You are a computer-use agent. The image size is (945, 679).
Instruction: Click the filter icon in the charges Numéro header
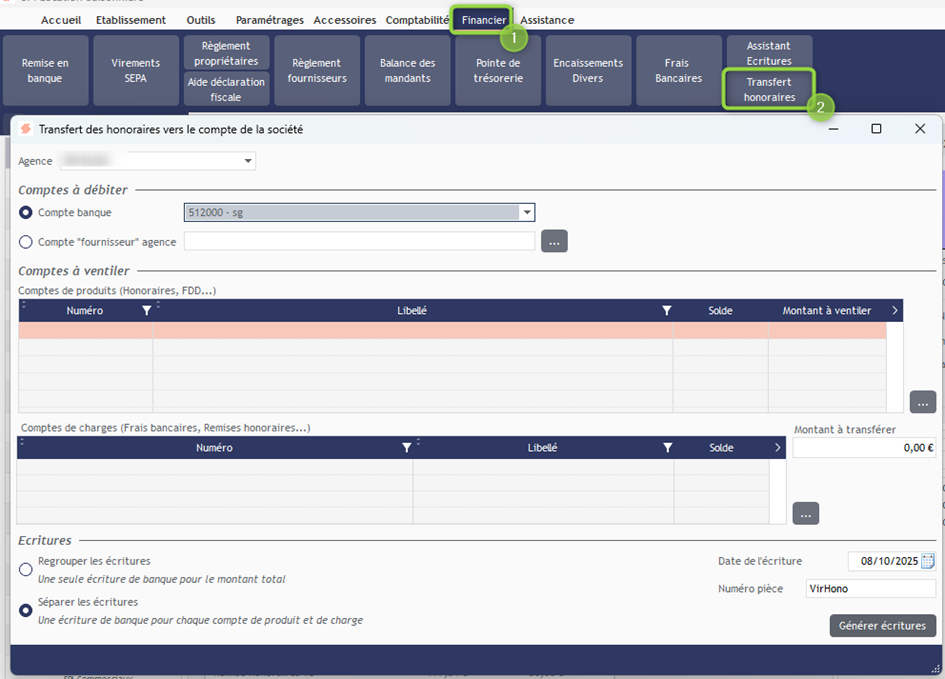pyautogui.click(x=406, y=448)
